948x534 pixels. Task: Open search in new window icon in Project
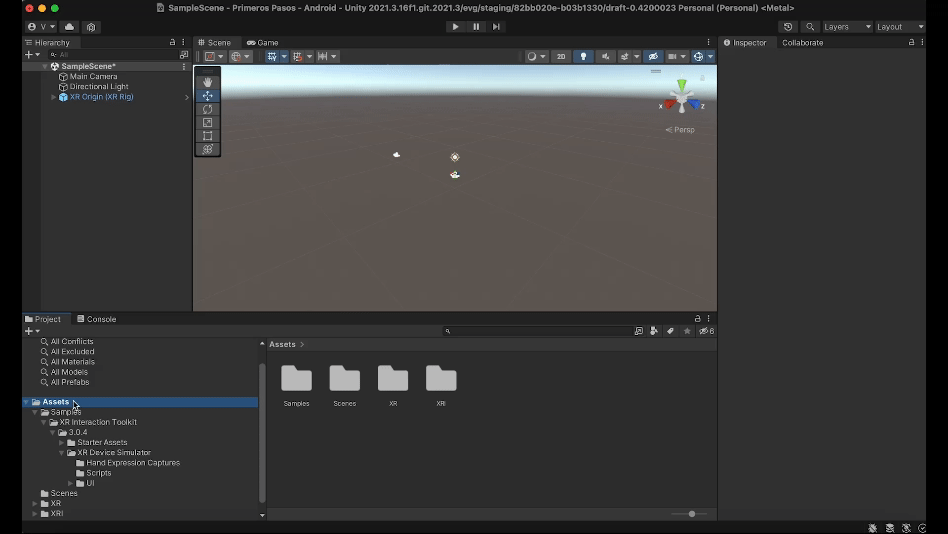tap(638, 331)
